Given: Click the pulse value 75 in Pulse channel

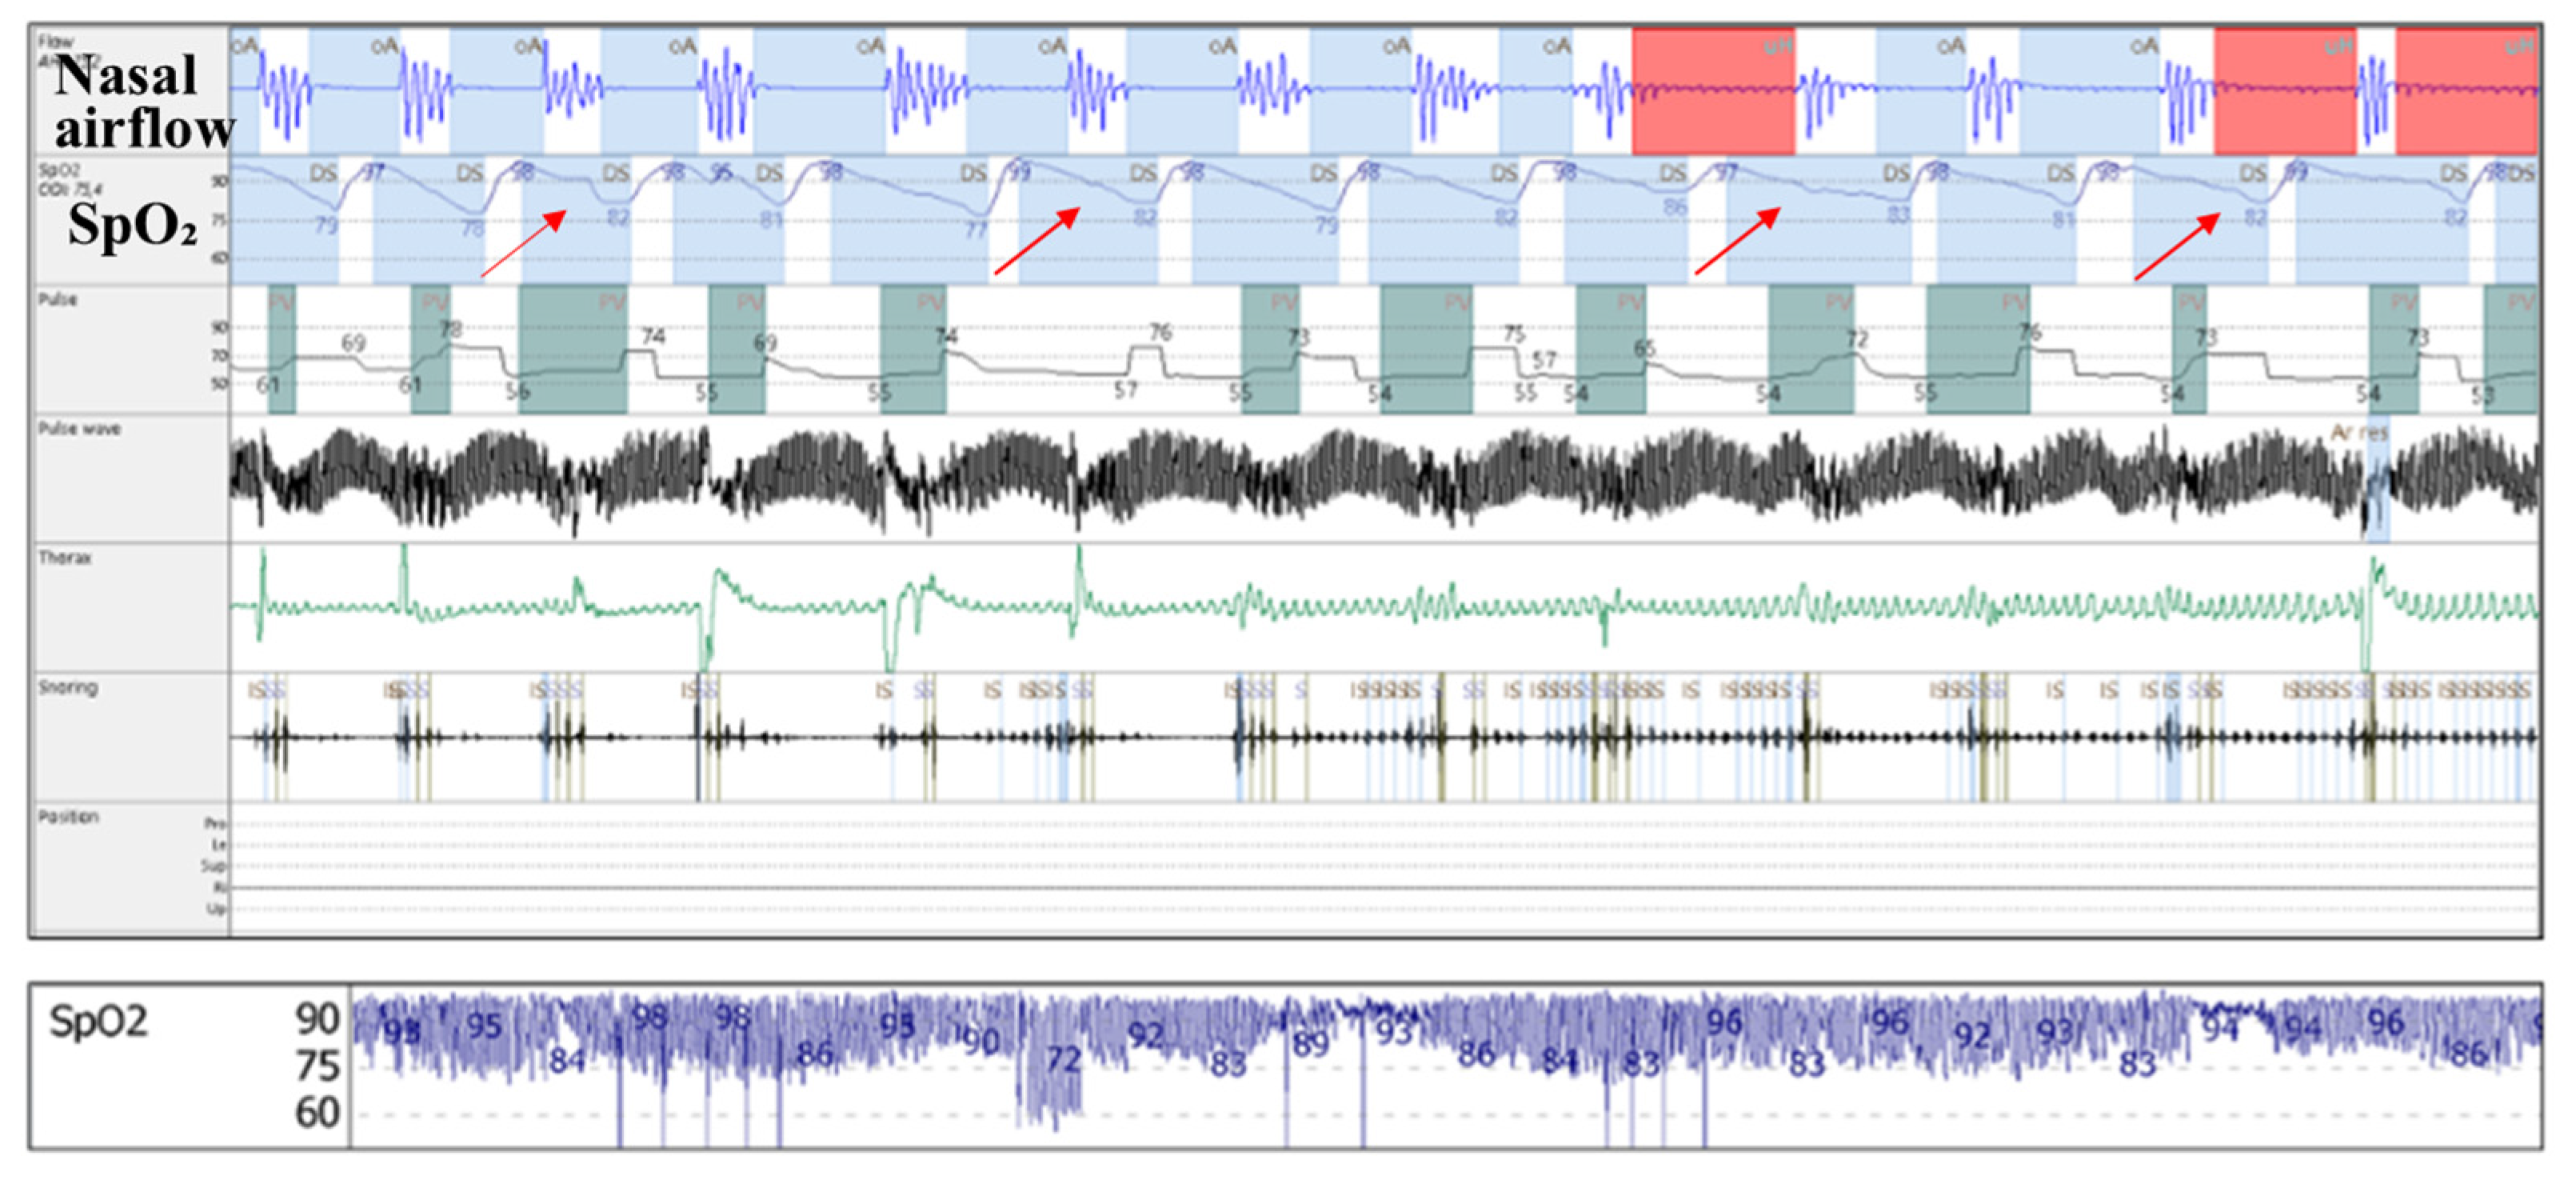Looking at the screenshot, I should tap(1514, 334).
